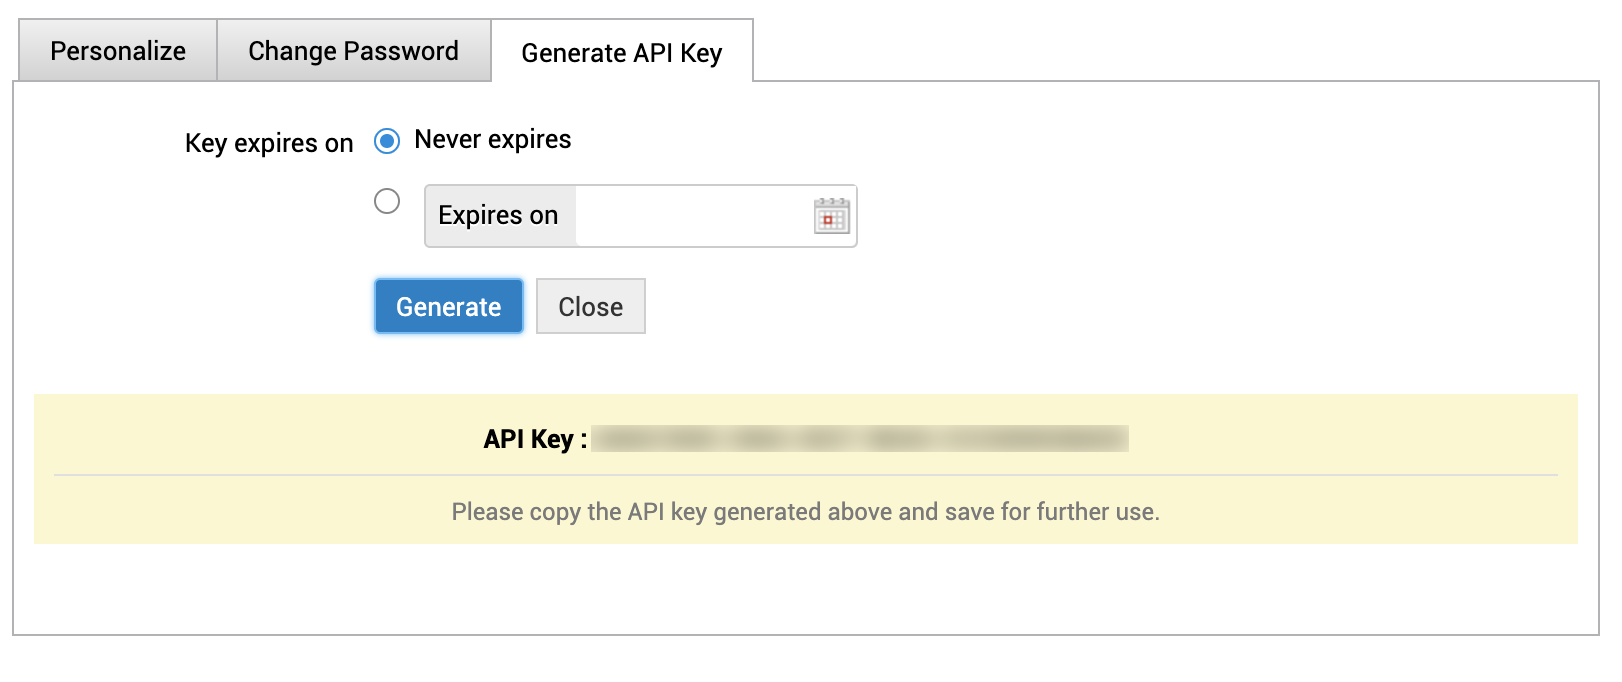The image size is (1622, 682).
Task: Click the "Never expires" label text
Action: [492, 140]
